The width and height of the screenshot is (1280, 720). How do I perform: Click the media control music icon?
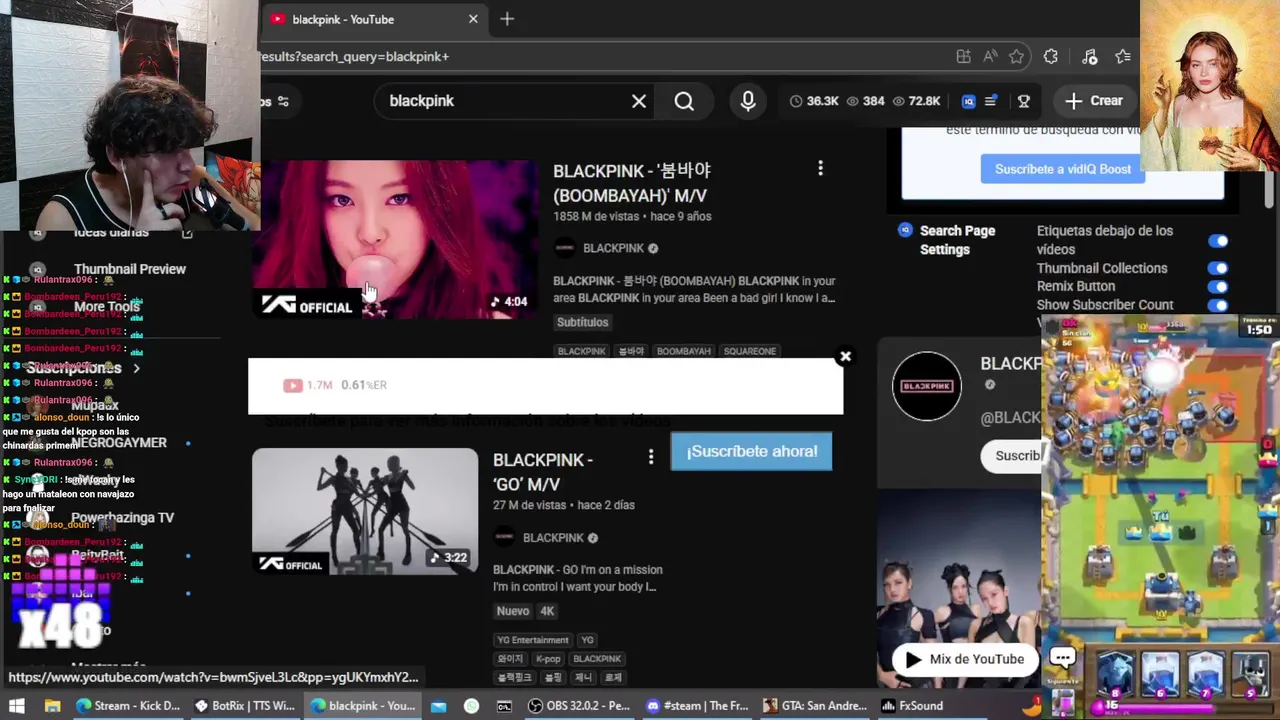1090,57
